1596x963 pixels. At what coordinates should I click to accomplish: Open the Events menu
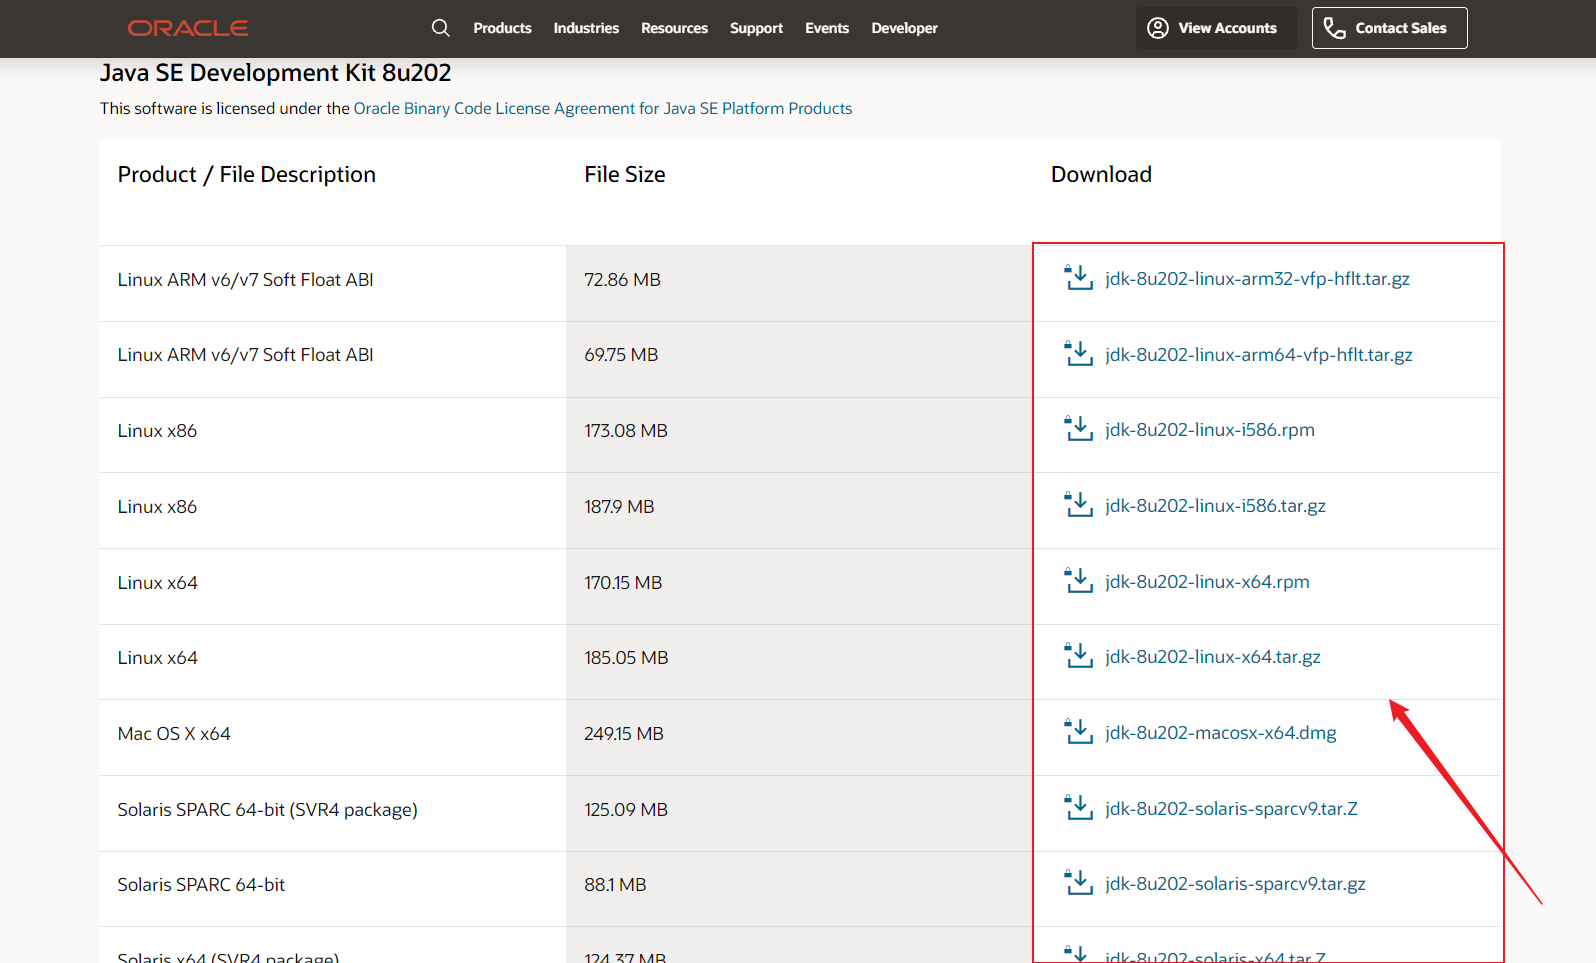[827, 28]
